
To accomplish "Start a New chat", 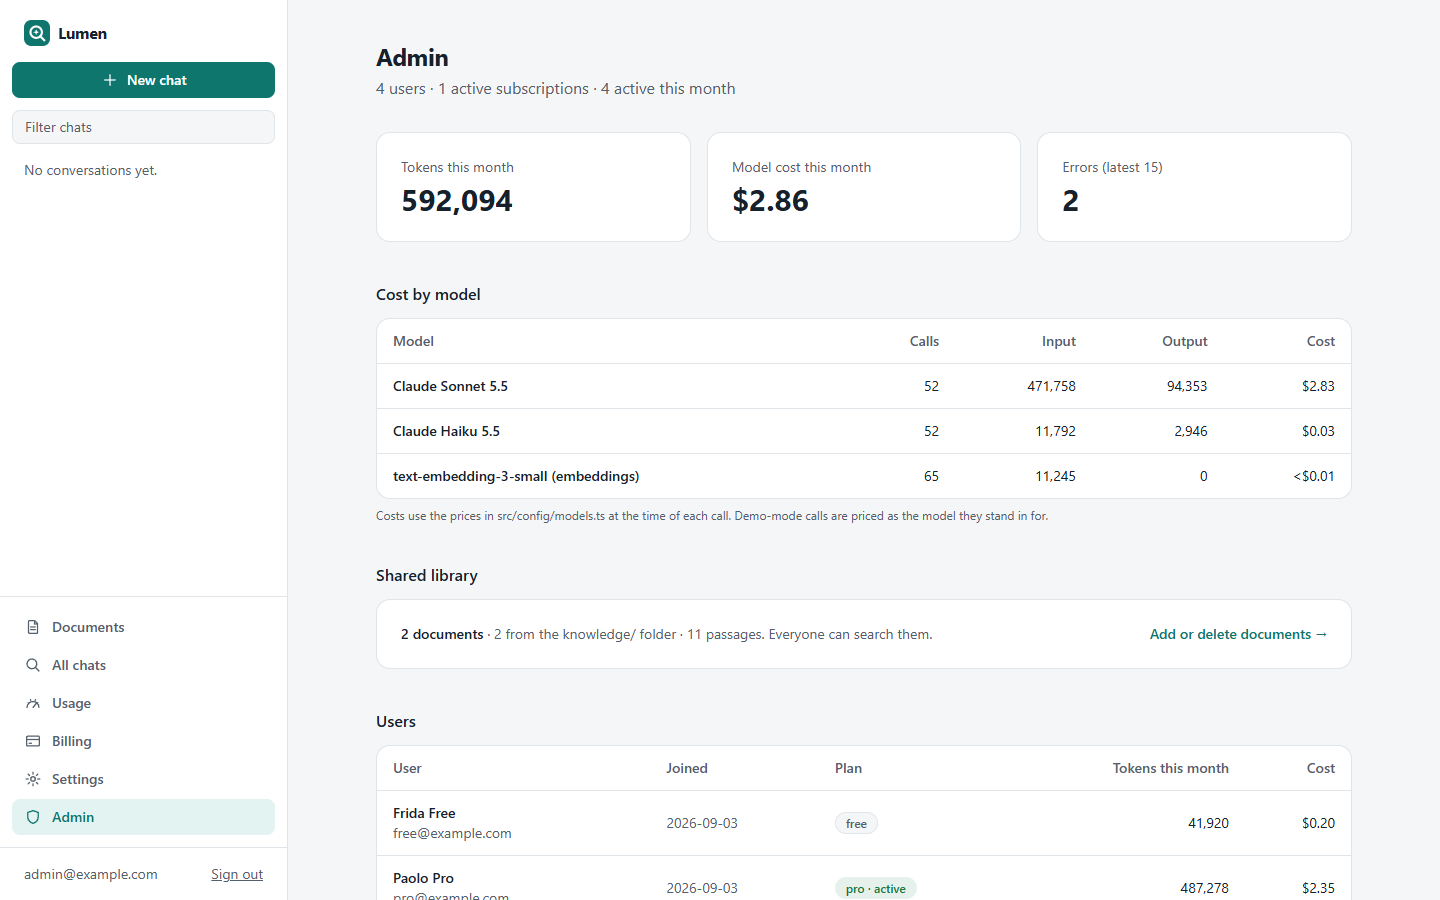I will click(143, 80).
